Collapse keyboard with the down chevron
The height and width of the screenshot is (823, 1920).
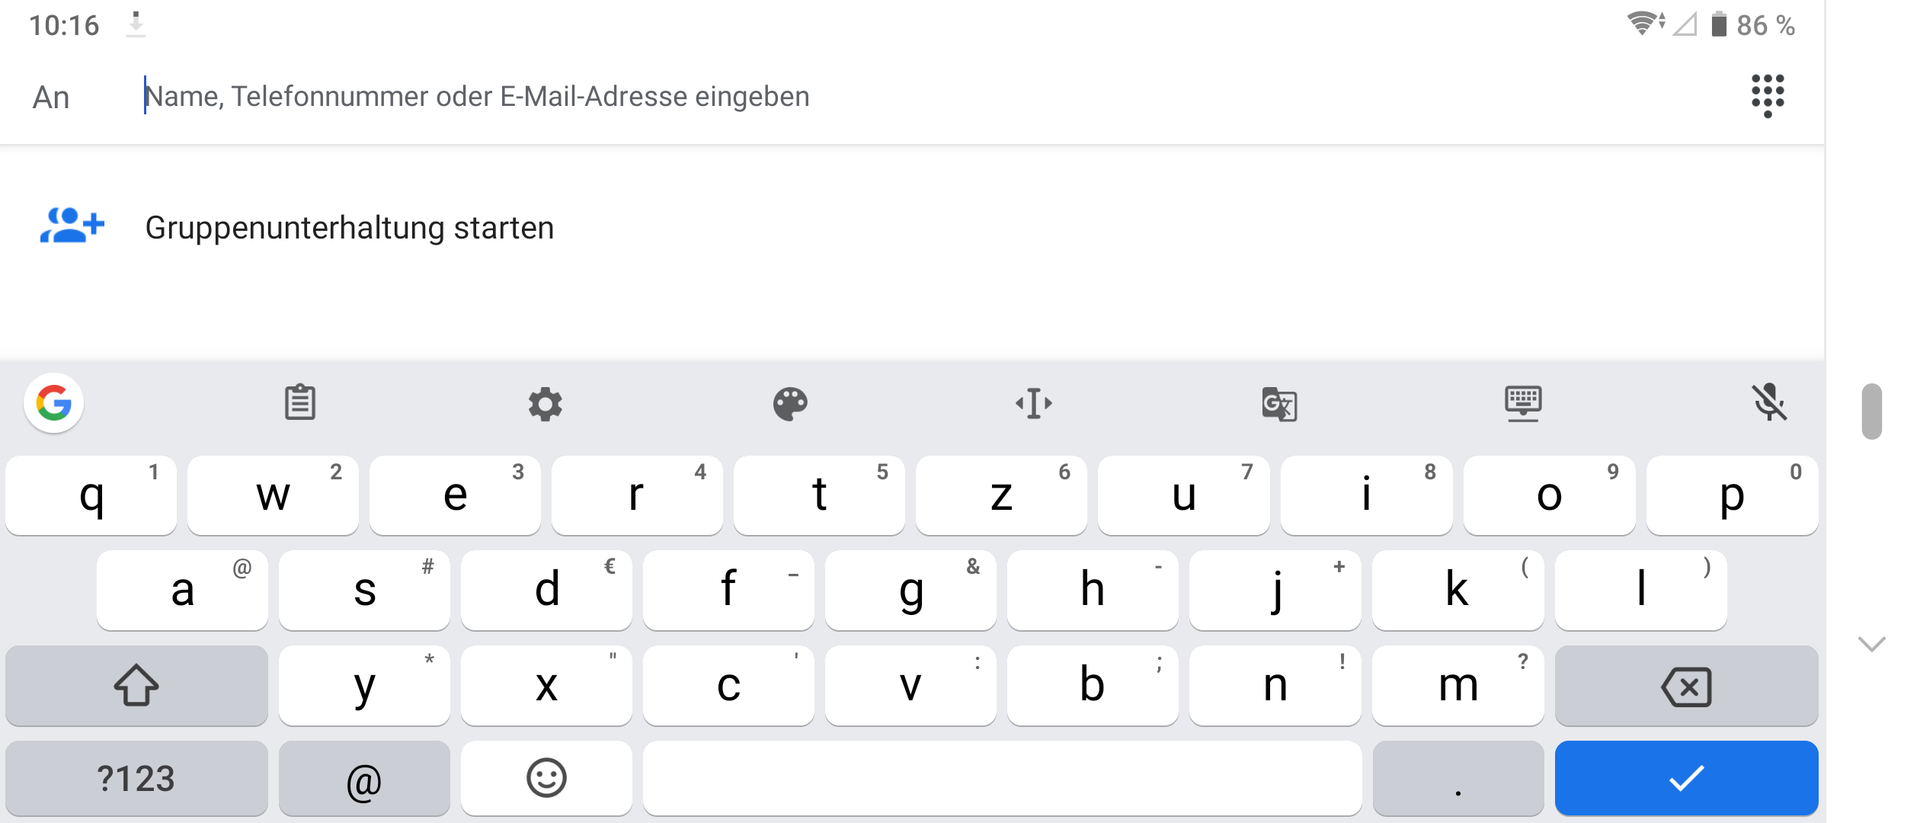tap(1872, 644)
